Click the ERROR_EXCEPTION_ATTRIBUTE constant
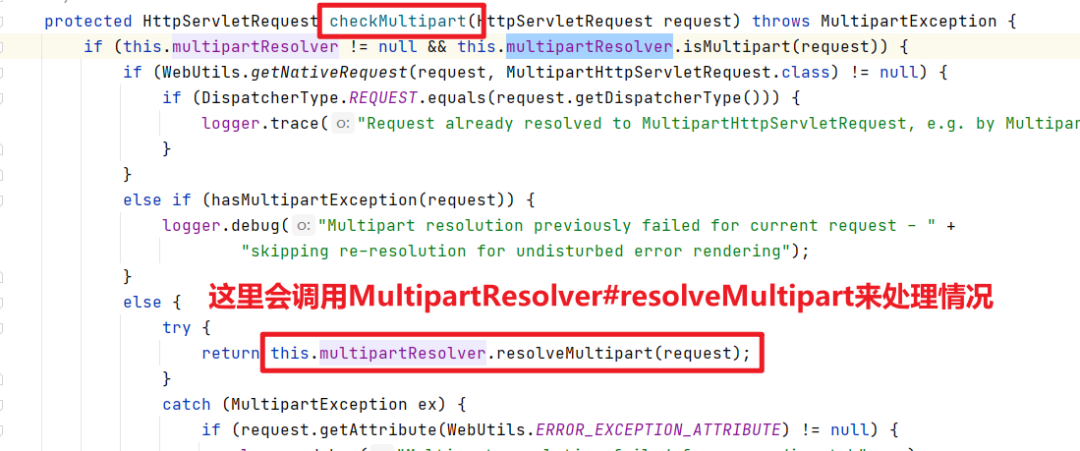The width and height of the screenshot is (1080, 451). pyautogui.click(x=658, y=430)
